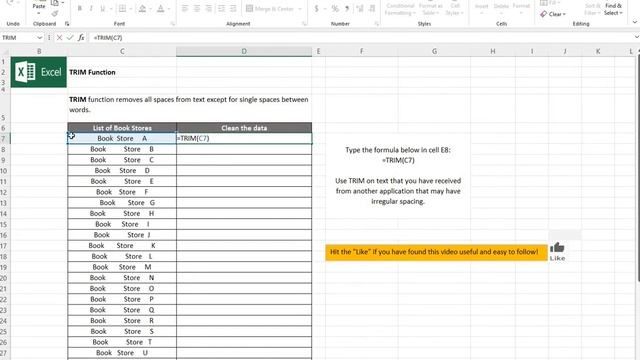Open the Font Color dropdown arrow
The image size is (640, 360).
pos(169,9)
